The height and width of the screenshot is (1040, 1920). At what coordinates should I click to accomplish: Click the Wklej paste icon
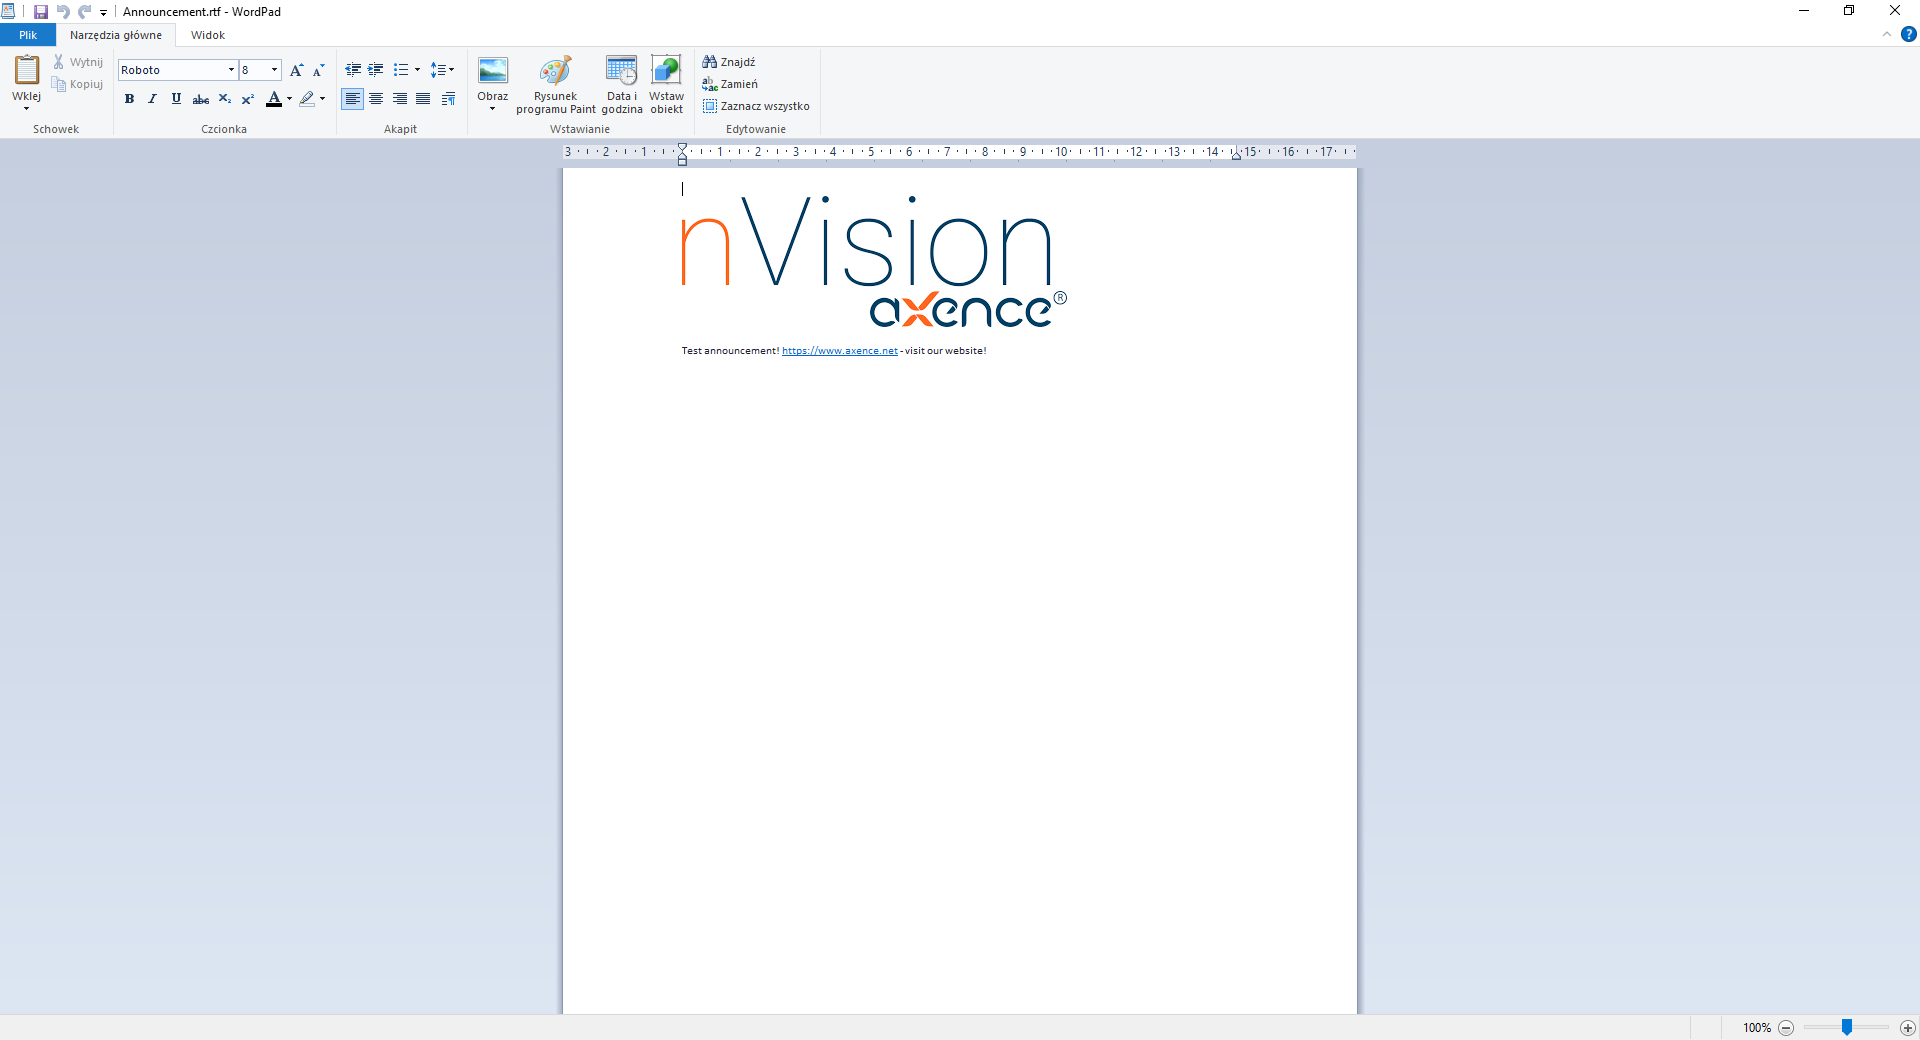pyautogui.click(x=26, y=70)
